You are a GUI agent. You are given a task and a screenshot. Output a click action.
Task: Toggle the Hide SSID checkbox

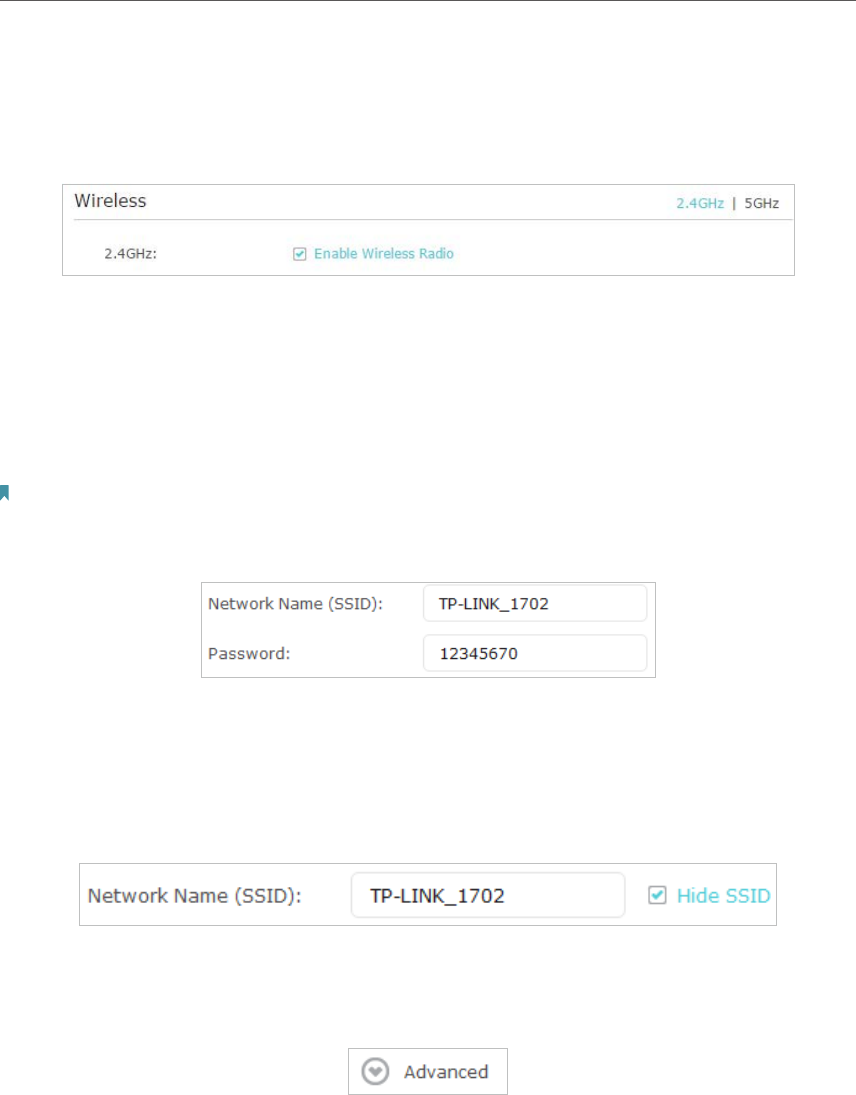tap(657, 895)
